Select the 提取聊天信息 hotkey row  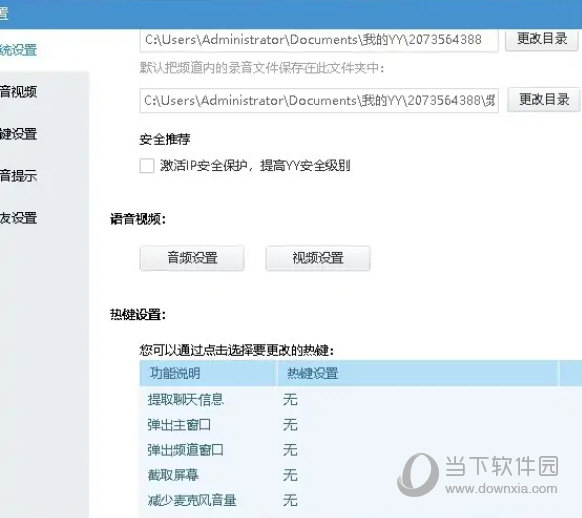361,400
